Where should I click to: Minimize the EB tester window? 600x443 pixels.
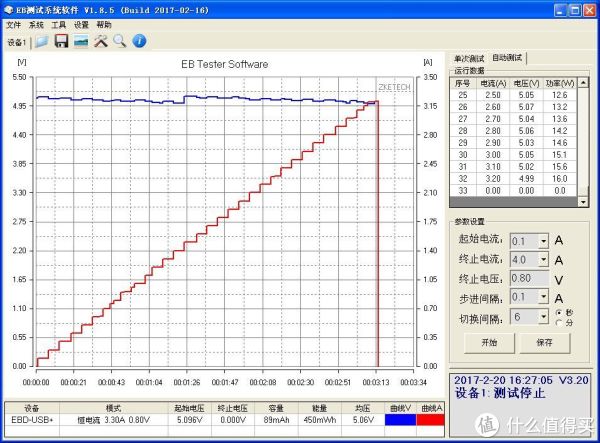[561, 10]
